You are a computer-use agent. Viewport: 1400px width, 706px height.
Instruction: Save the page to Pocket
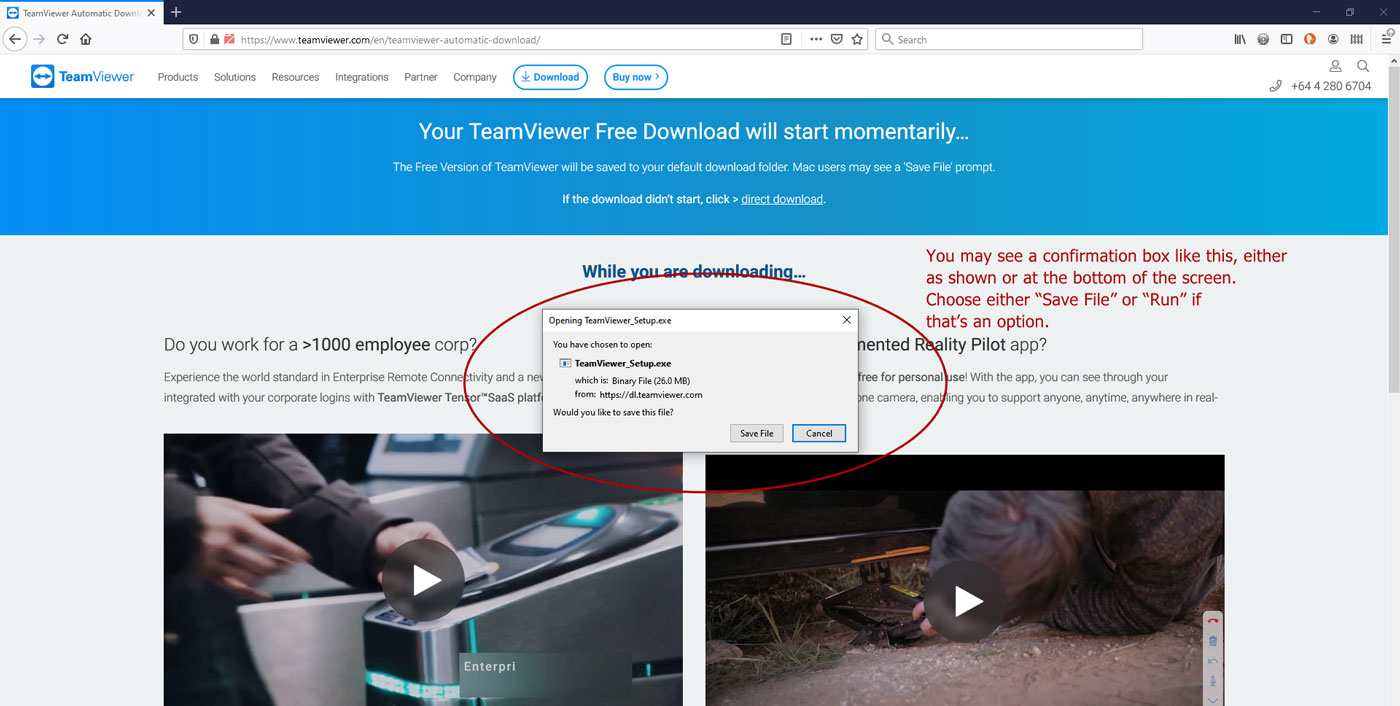(837, 39)
